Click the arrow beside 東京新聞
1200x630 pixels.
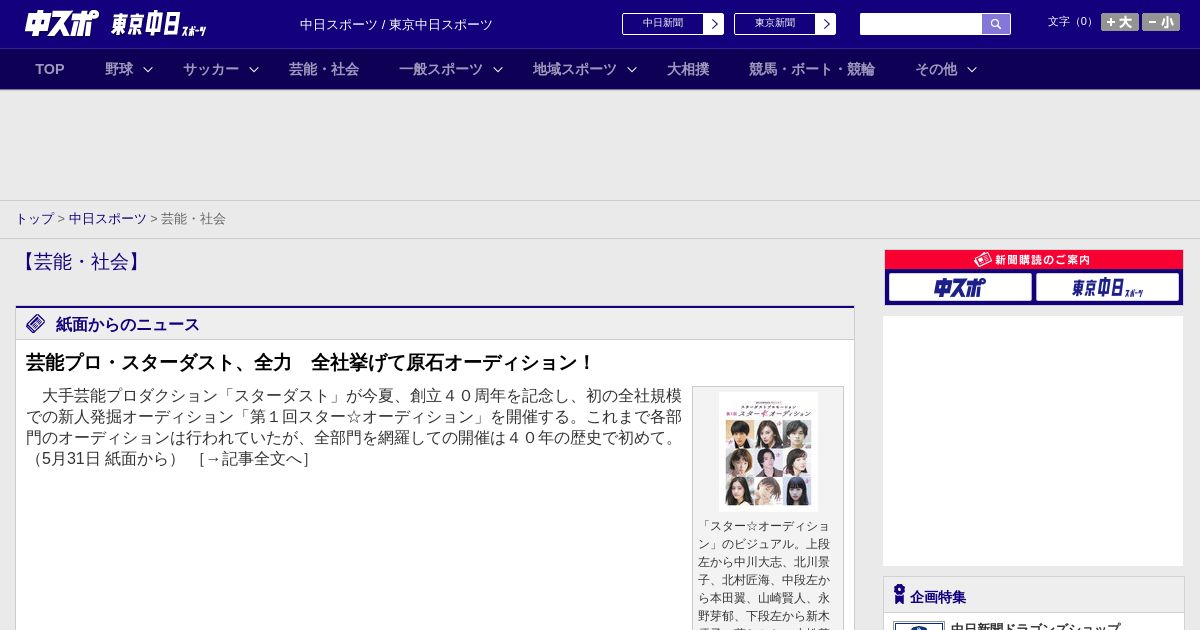(x=826, y=24)
